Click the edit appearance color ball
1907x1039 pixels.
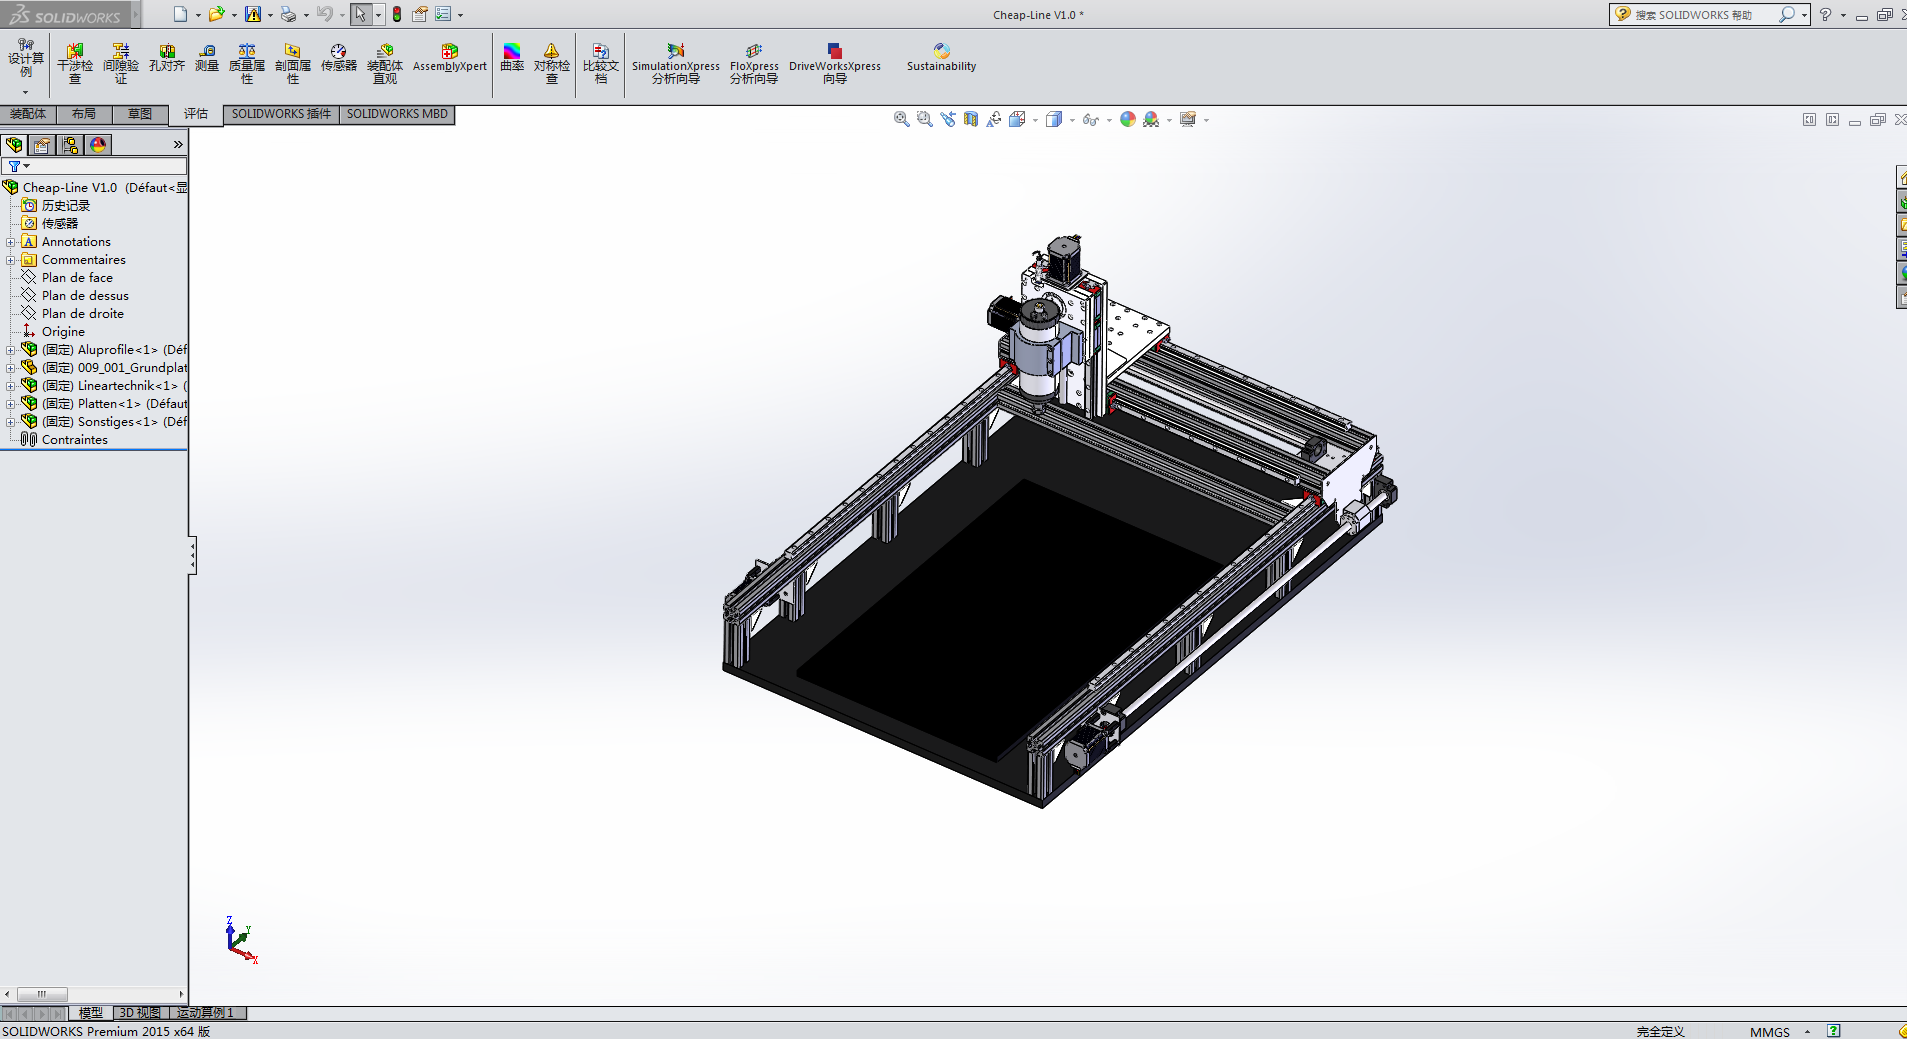pos(1128,119)
